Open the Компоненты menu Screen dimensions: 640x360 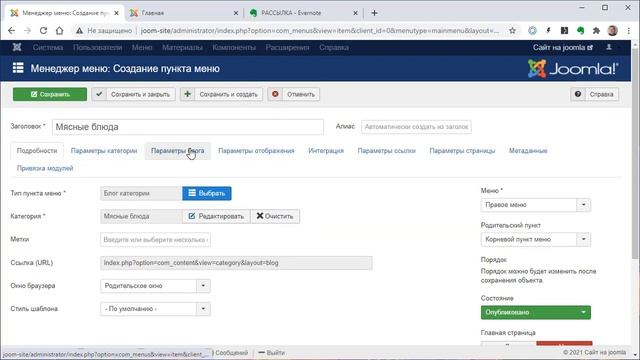pos(234,47)
